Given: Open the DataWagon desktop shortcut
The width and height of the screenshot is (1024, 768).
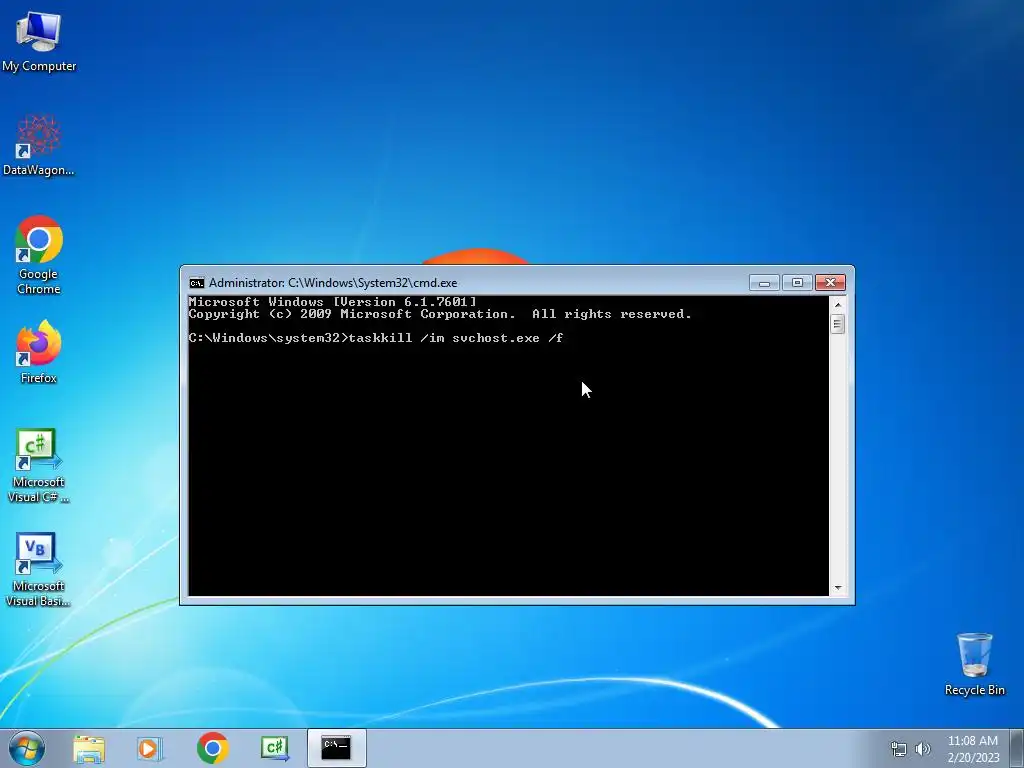Looking at the screenshot, I should click(x=39, y=145).
